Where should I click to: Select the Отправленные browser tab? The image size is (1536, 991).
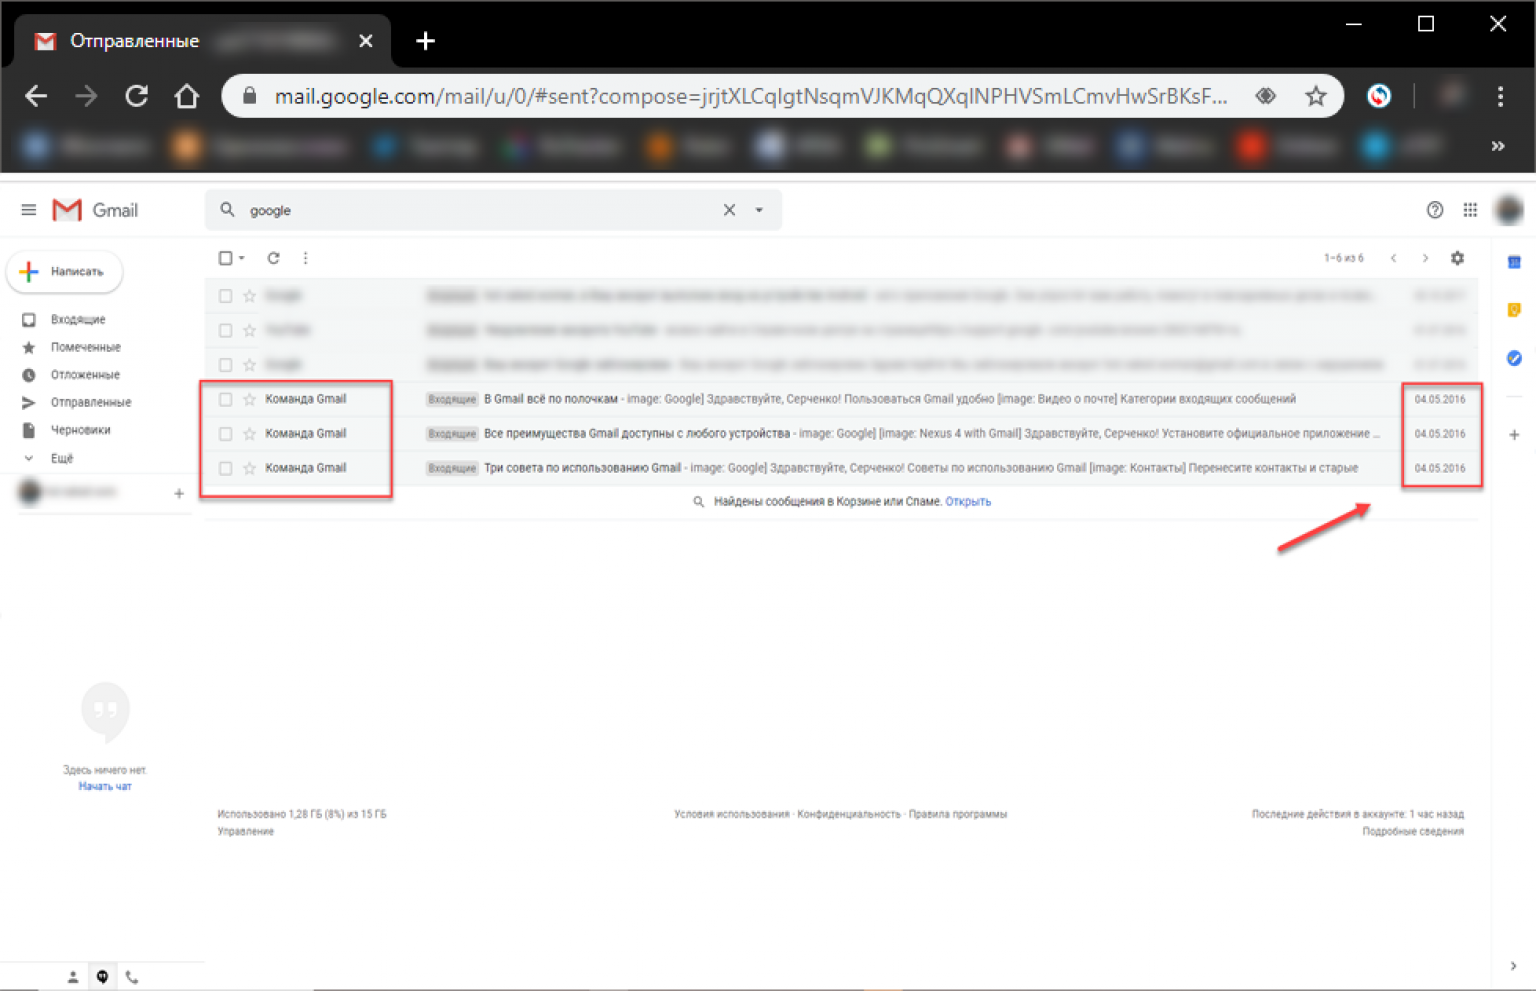pyautogui.click(x=203, y=41)
